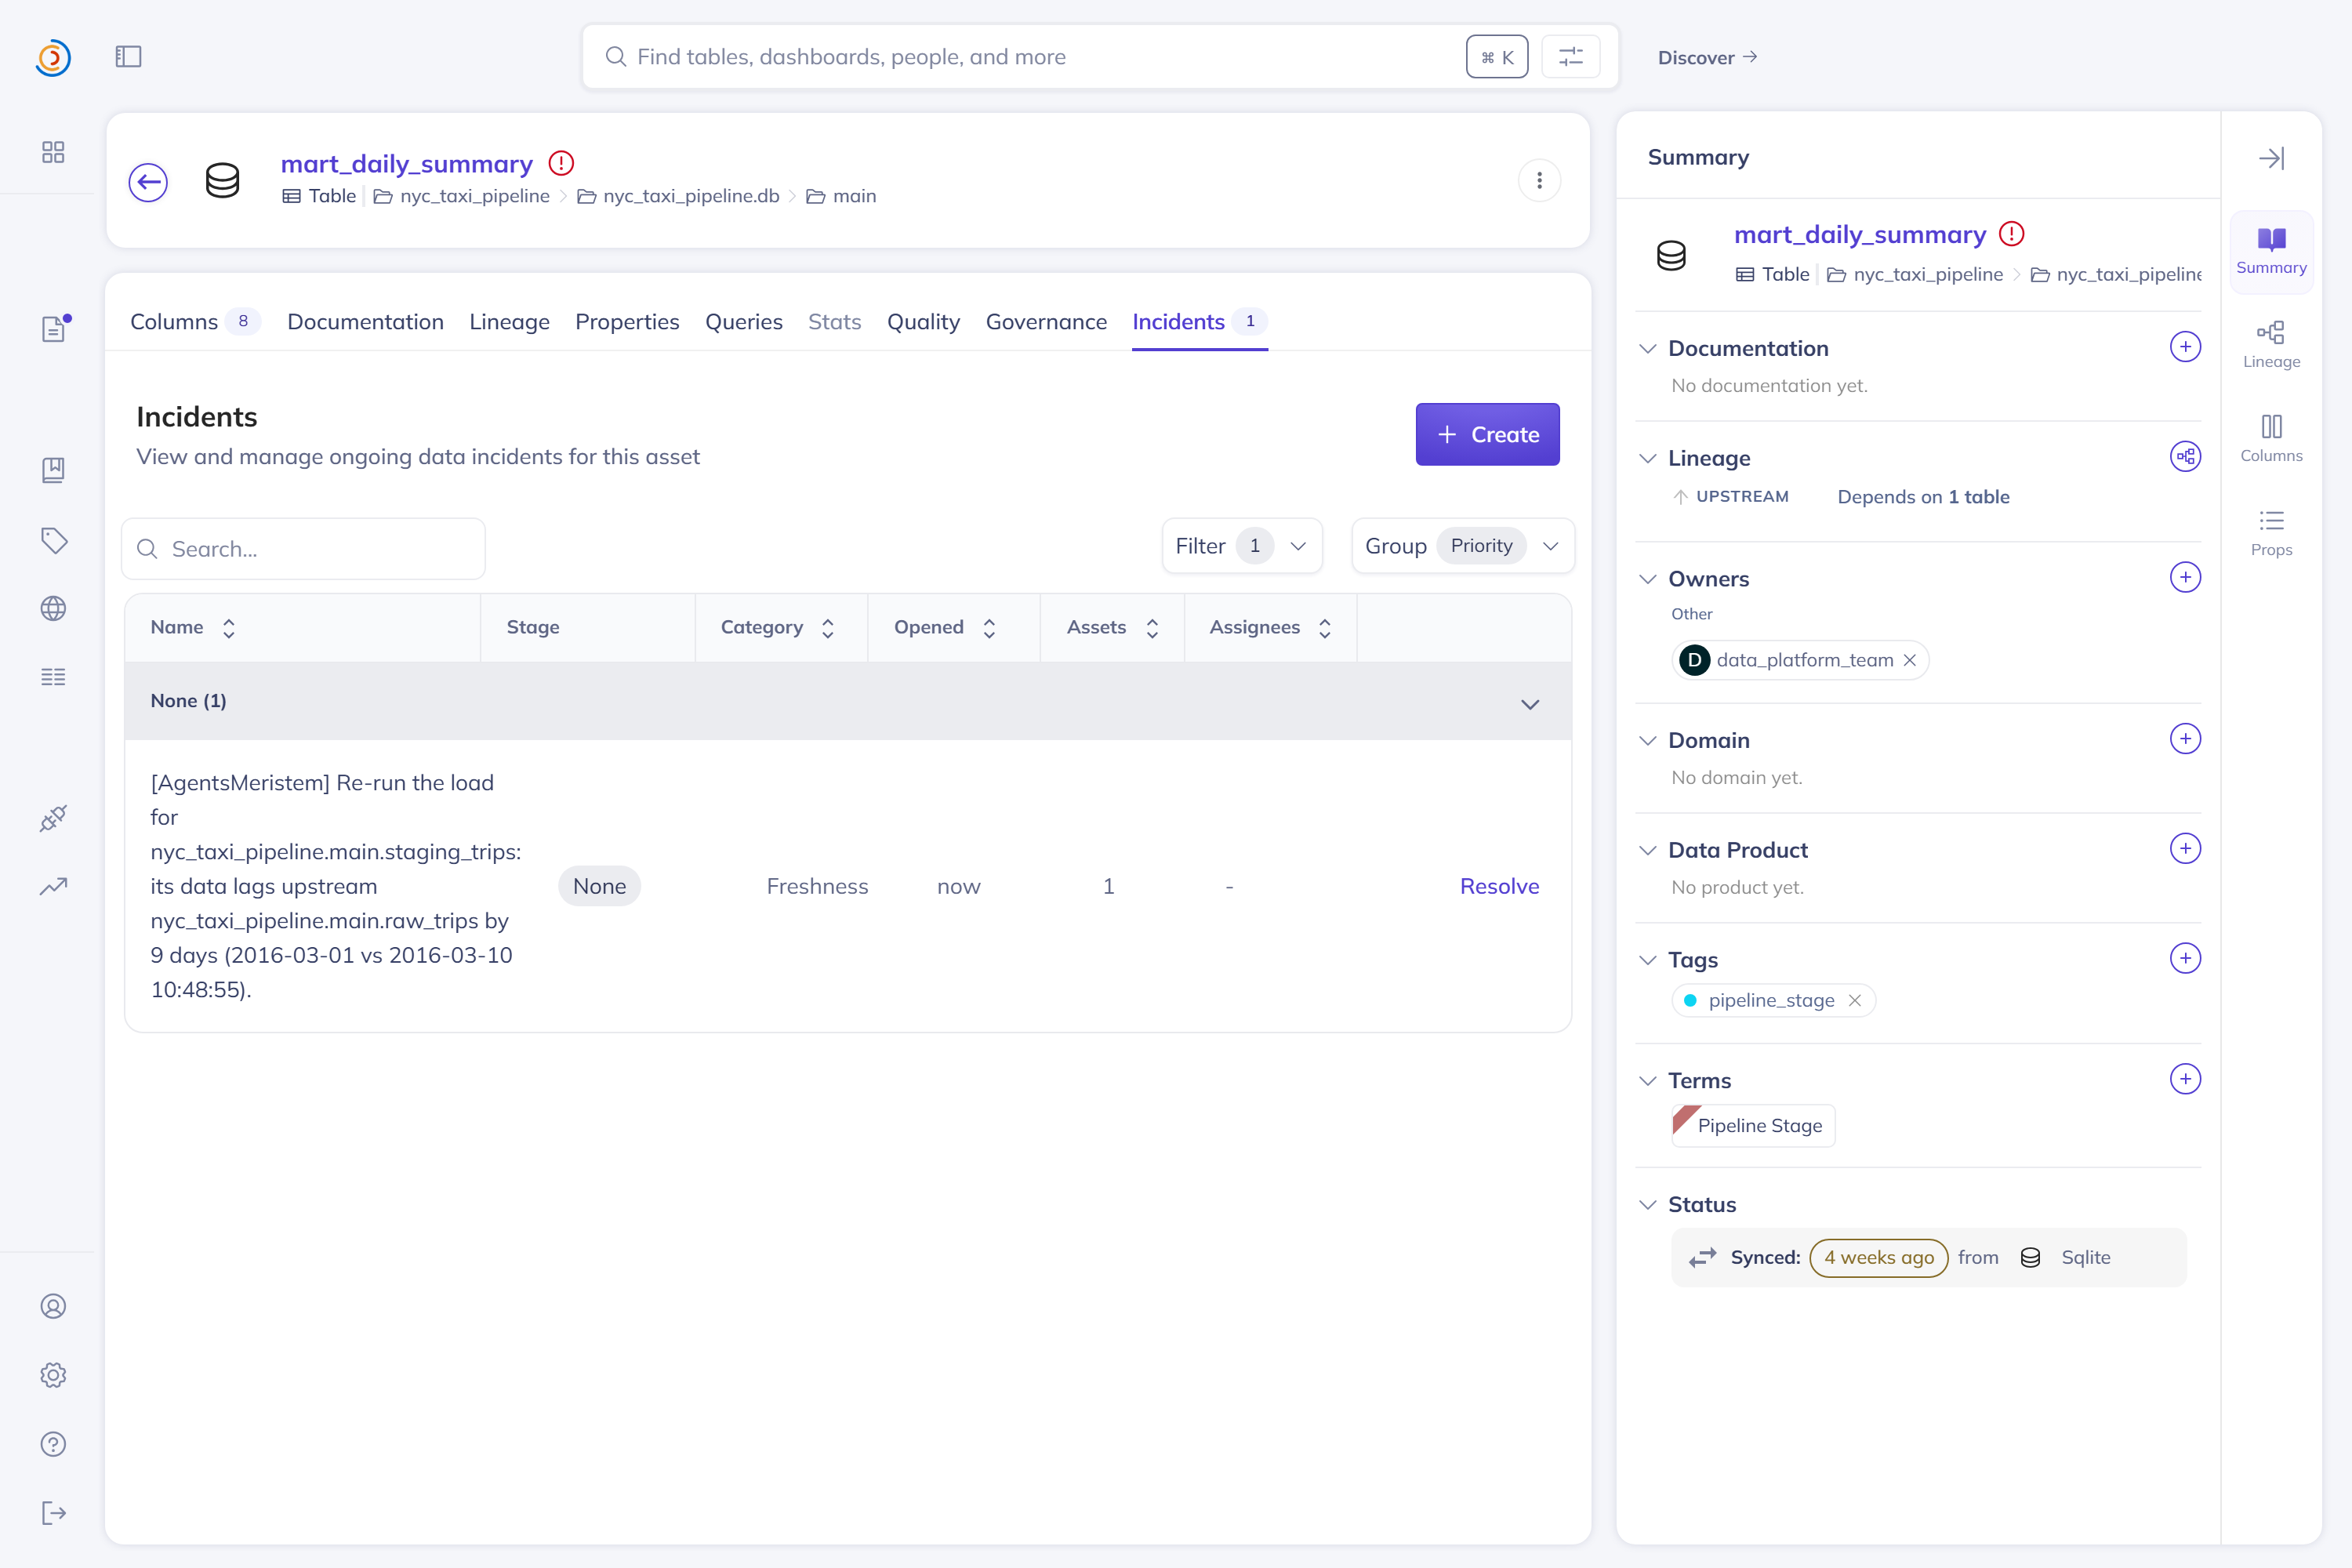Open the connector plug icon in sidebar
The width and height of the screenshot is (2352, 1568).
[x=53, y=818]
